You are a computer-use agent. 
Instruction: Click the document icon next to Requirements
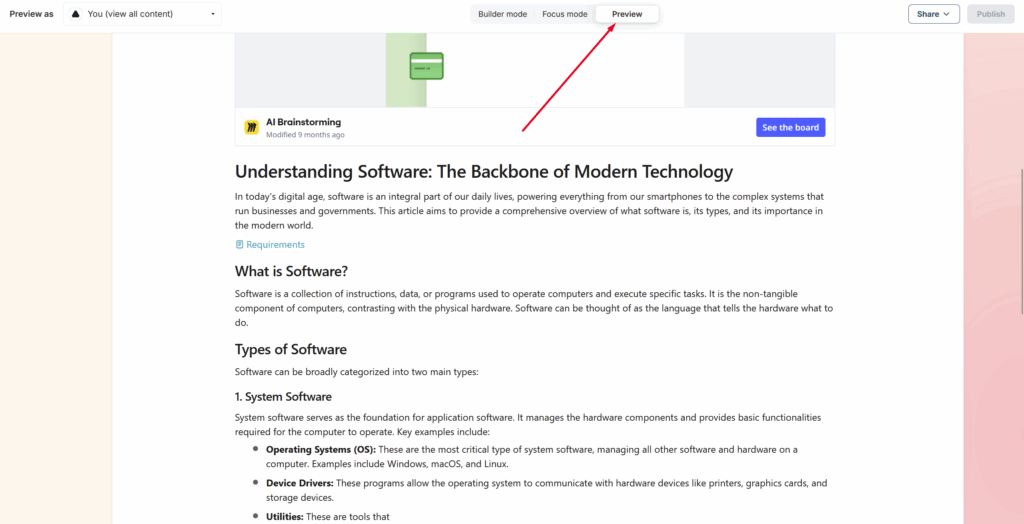(x=240, y=245)
